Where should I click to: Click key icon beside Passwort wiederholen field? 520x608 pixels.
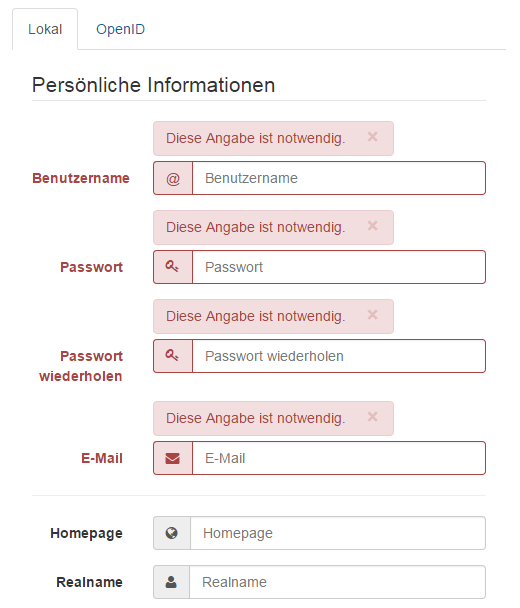coord(172,356)
